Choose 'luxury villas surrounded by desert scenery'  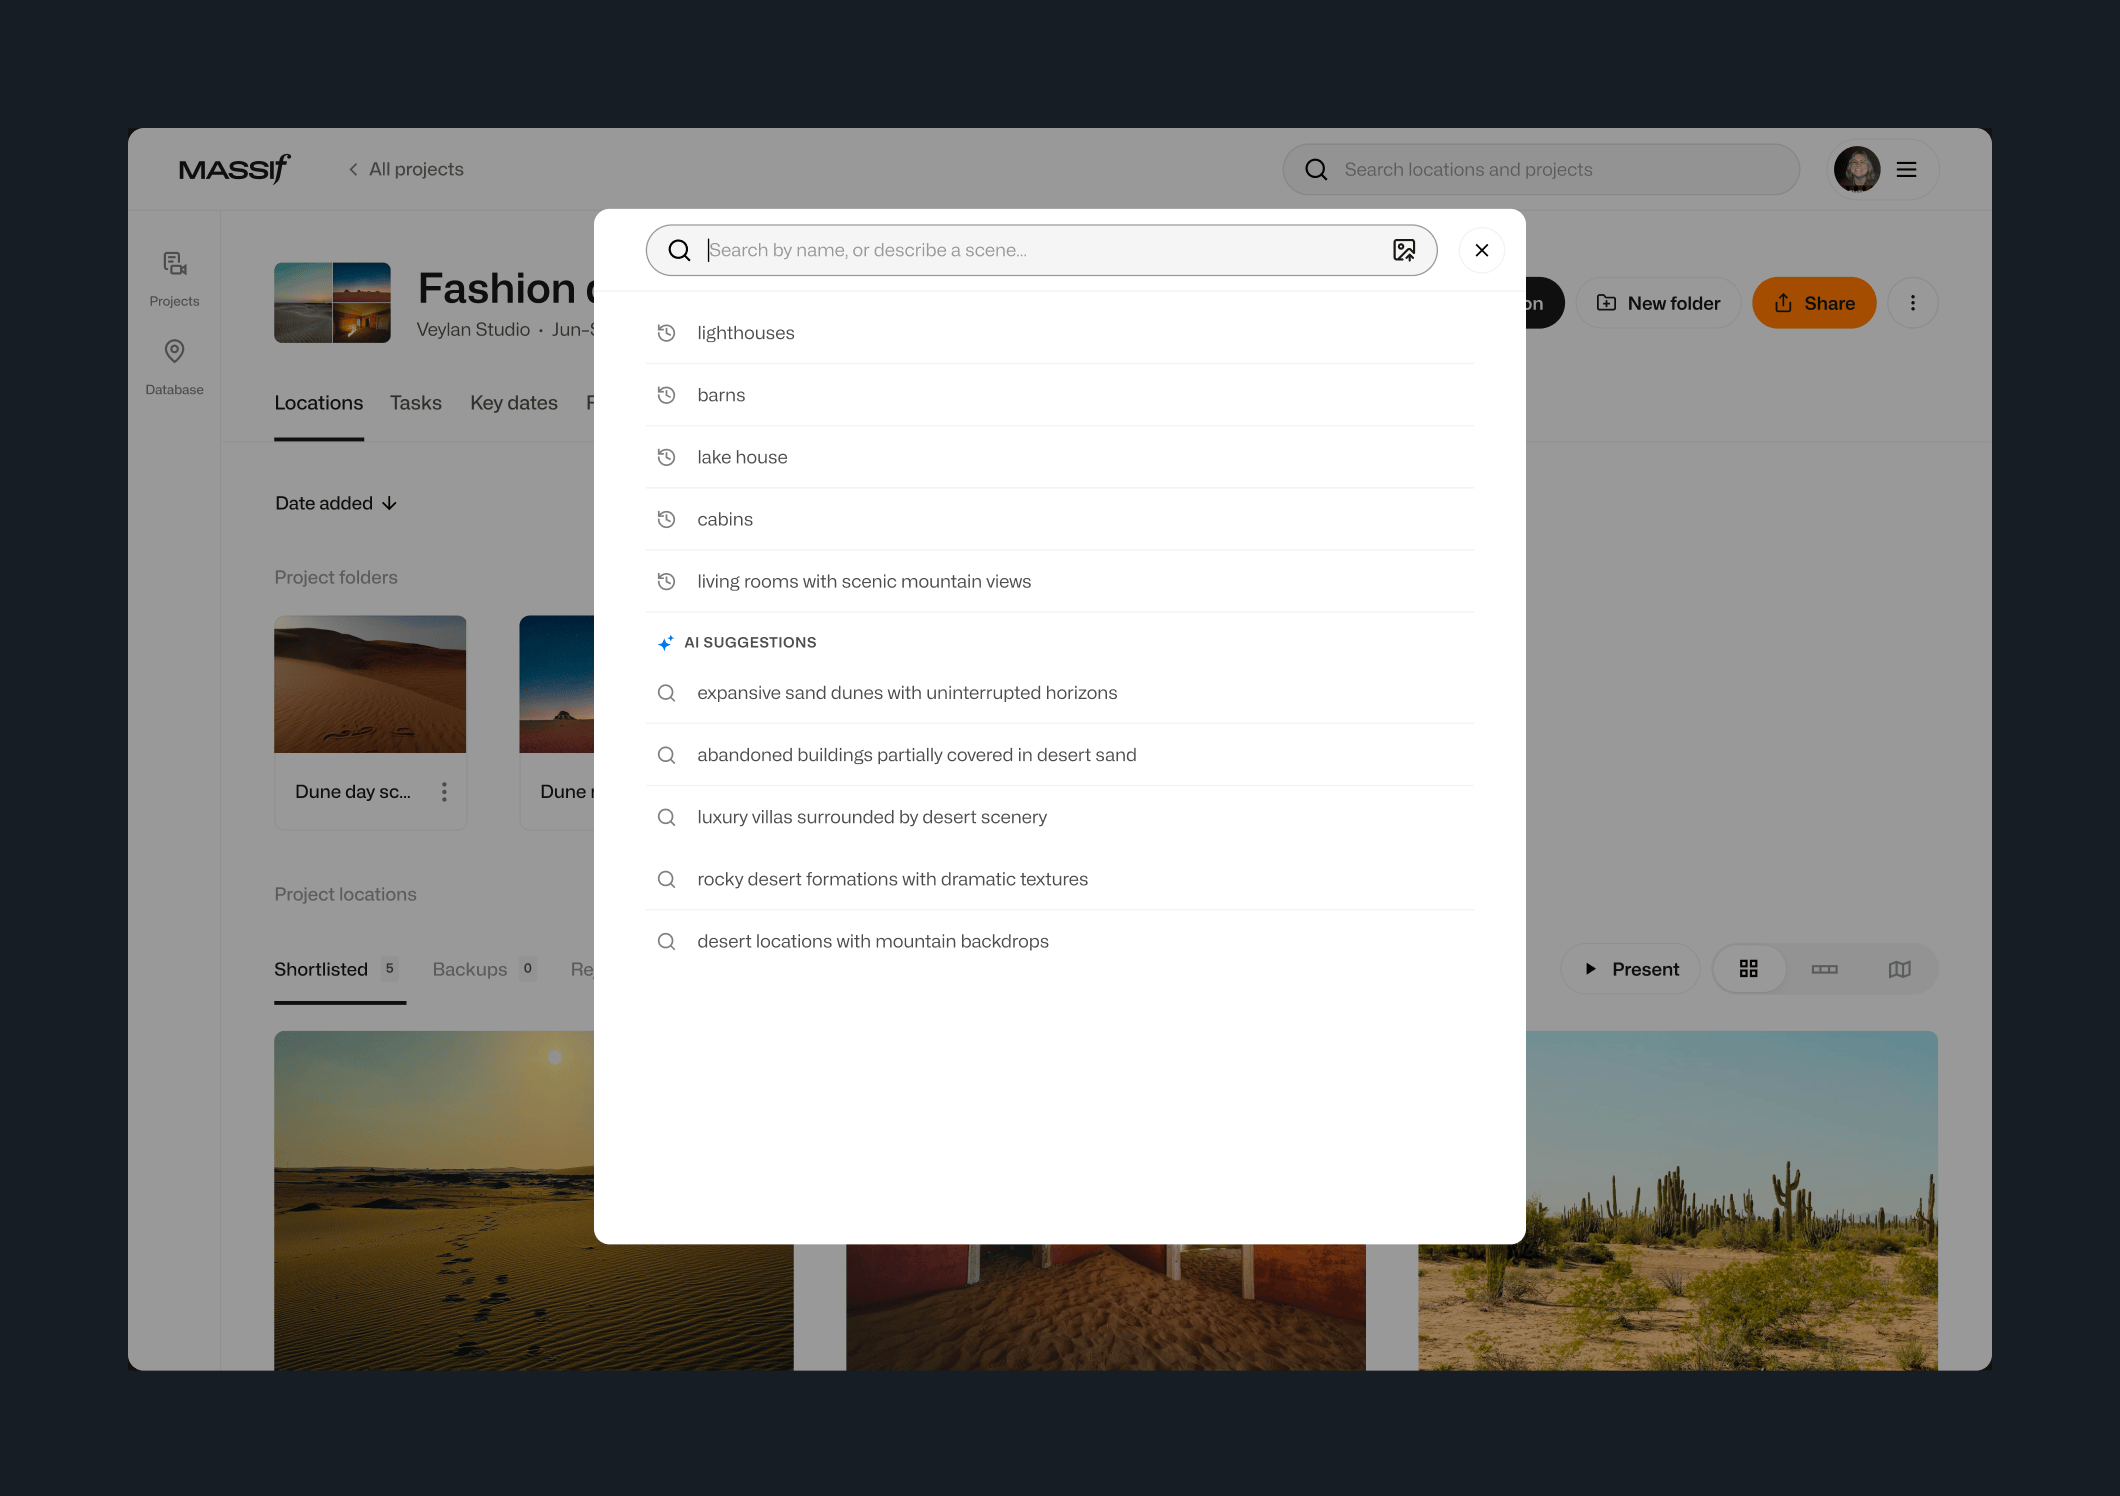pos(1060,817)
